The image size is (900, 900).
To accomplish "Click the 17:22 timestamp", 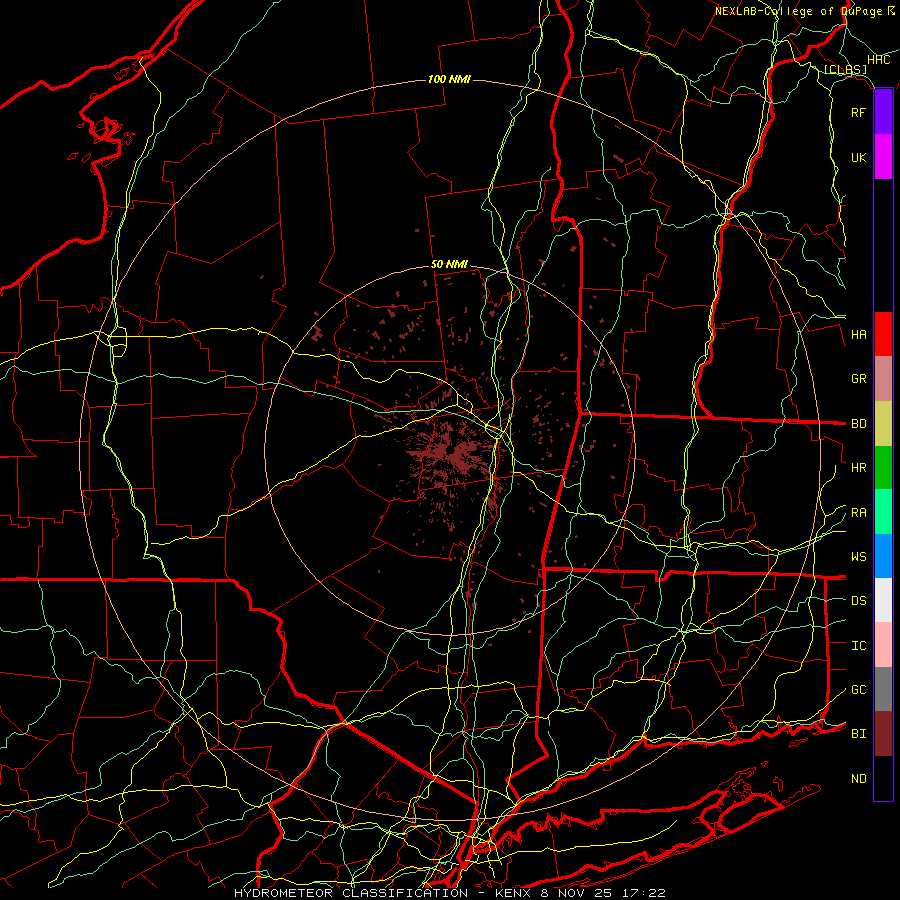I will (x=646, y=893).
